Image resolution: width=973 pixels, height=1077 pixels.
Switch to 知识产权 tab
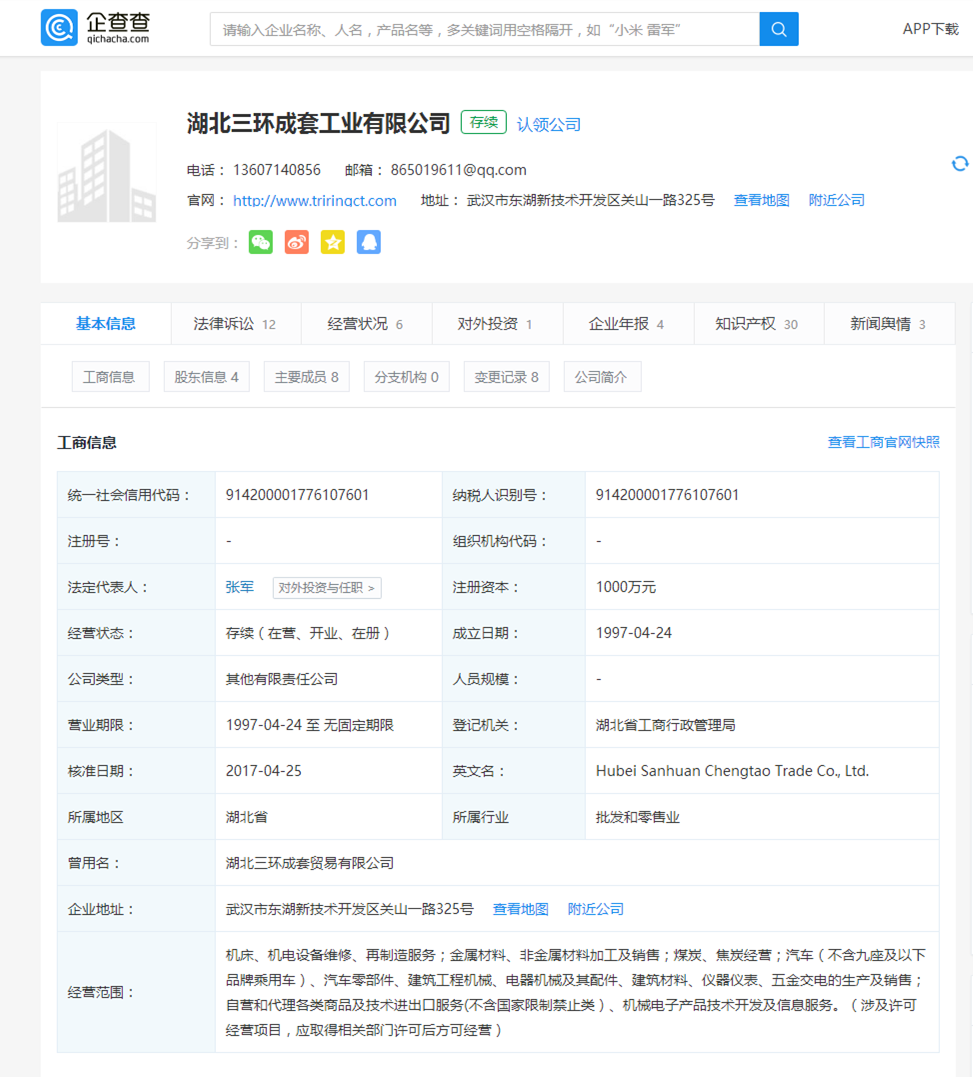tap(759, 324)
